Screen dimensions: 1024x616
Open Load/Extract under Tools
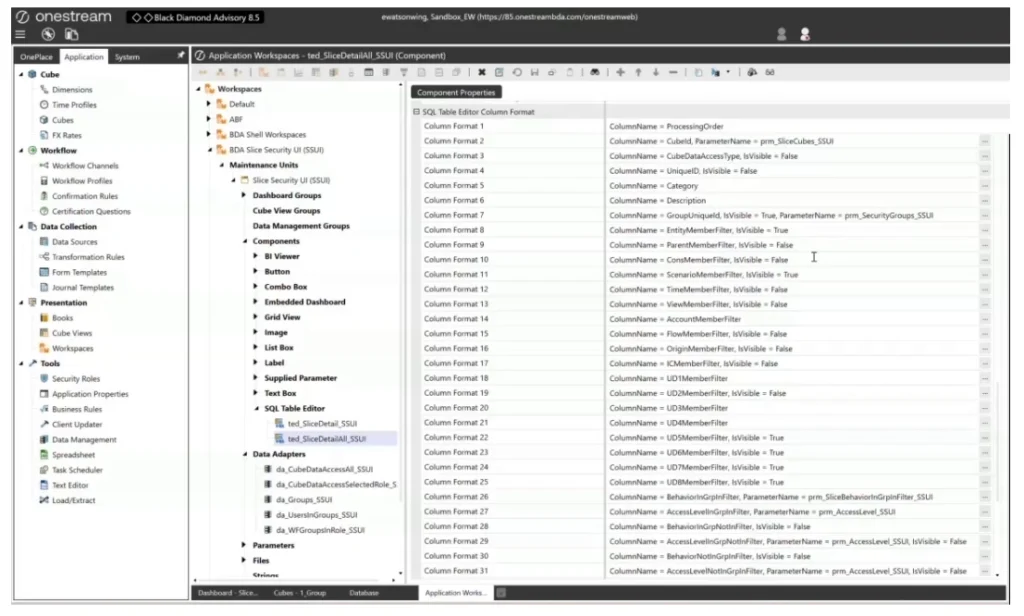pyautogui.click(x=73, y=500)
